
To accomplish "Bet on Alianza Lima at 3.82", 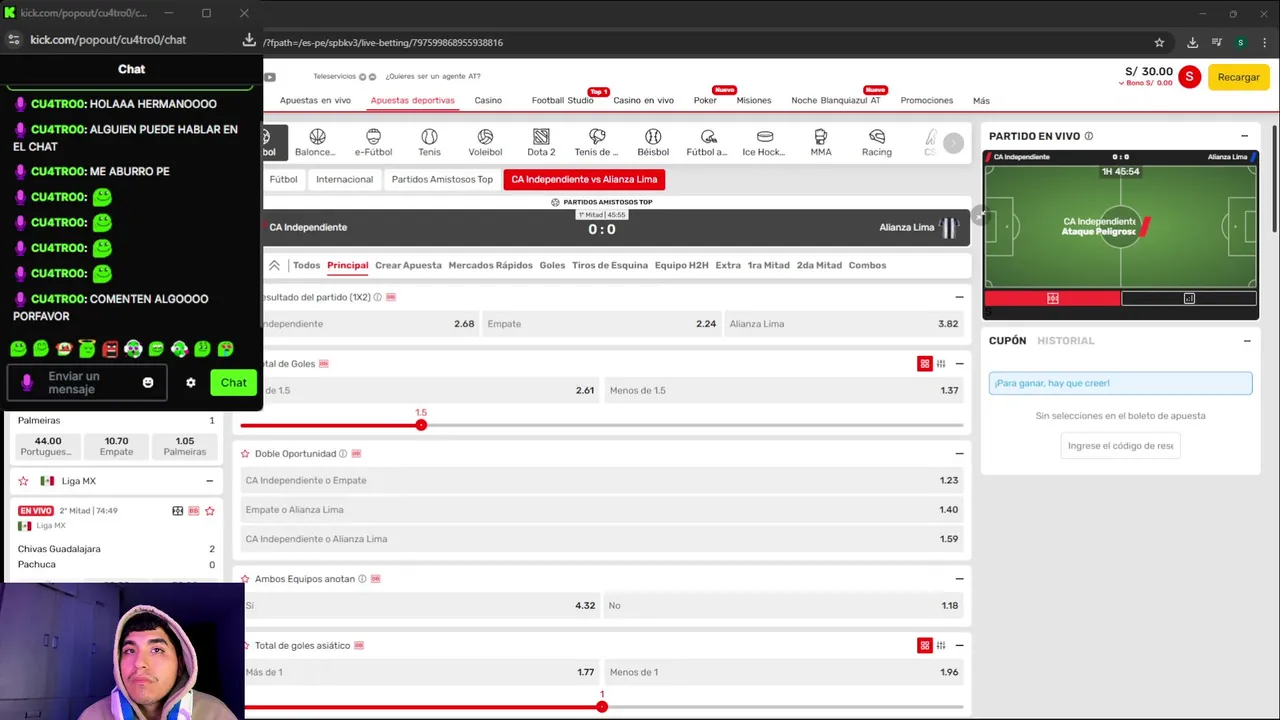I will coord(844,324).
